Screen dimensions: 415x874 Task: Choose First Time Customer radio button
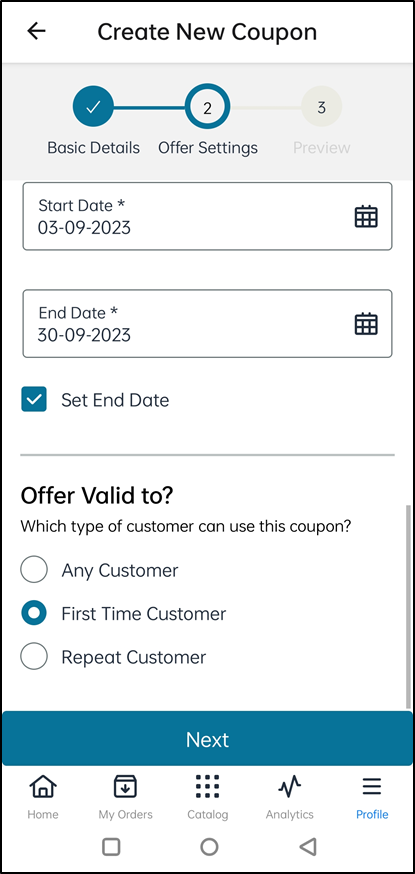[34, 613]
